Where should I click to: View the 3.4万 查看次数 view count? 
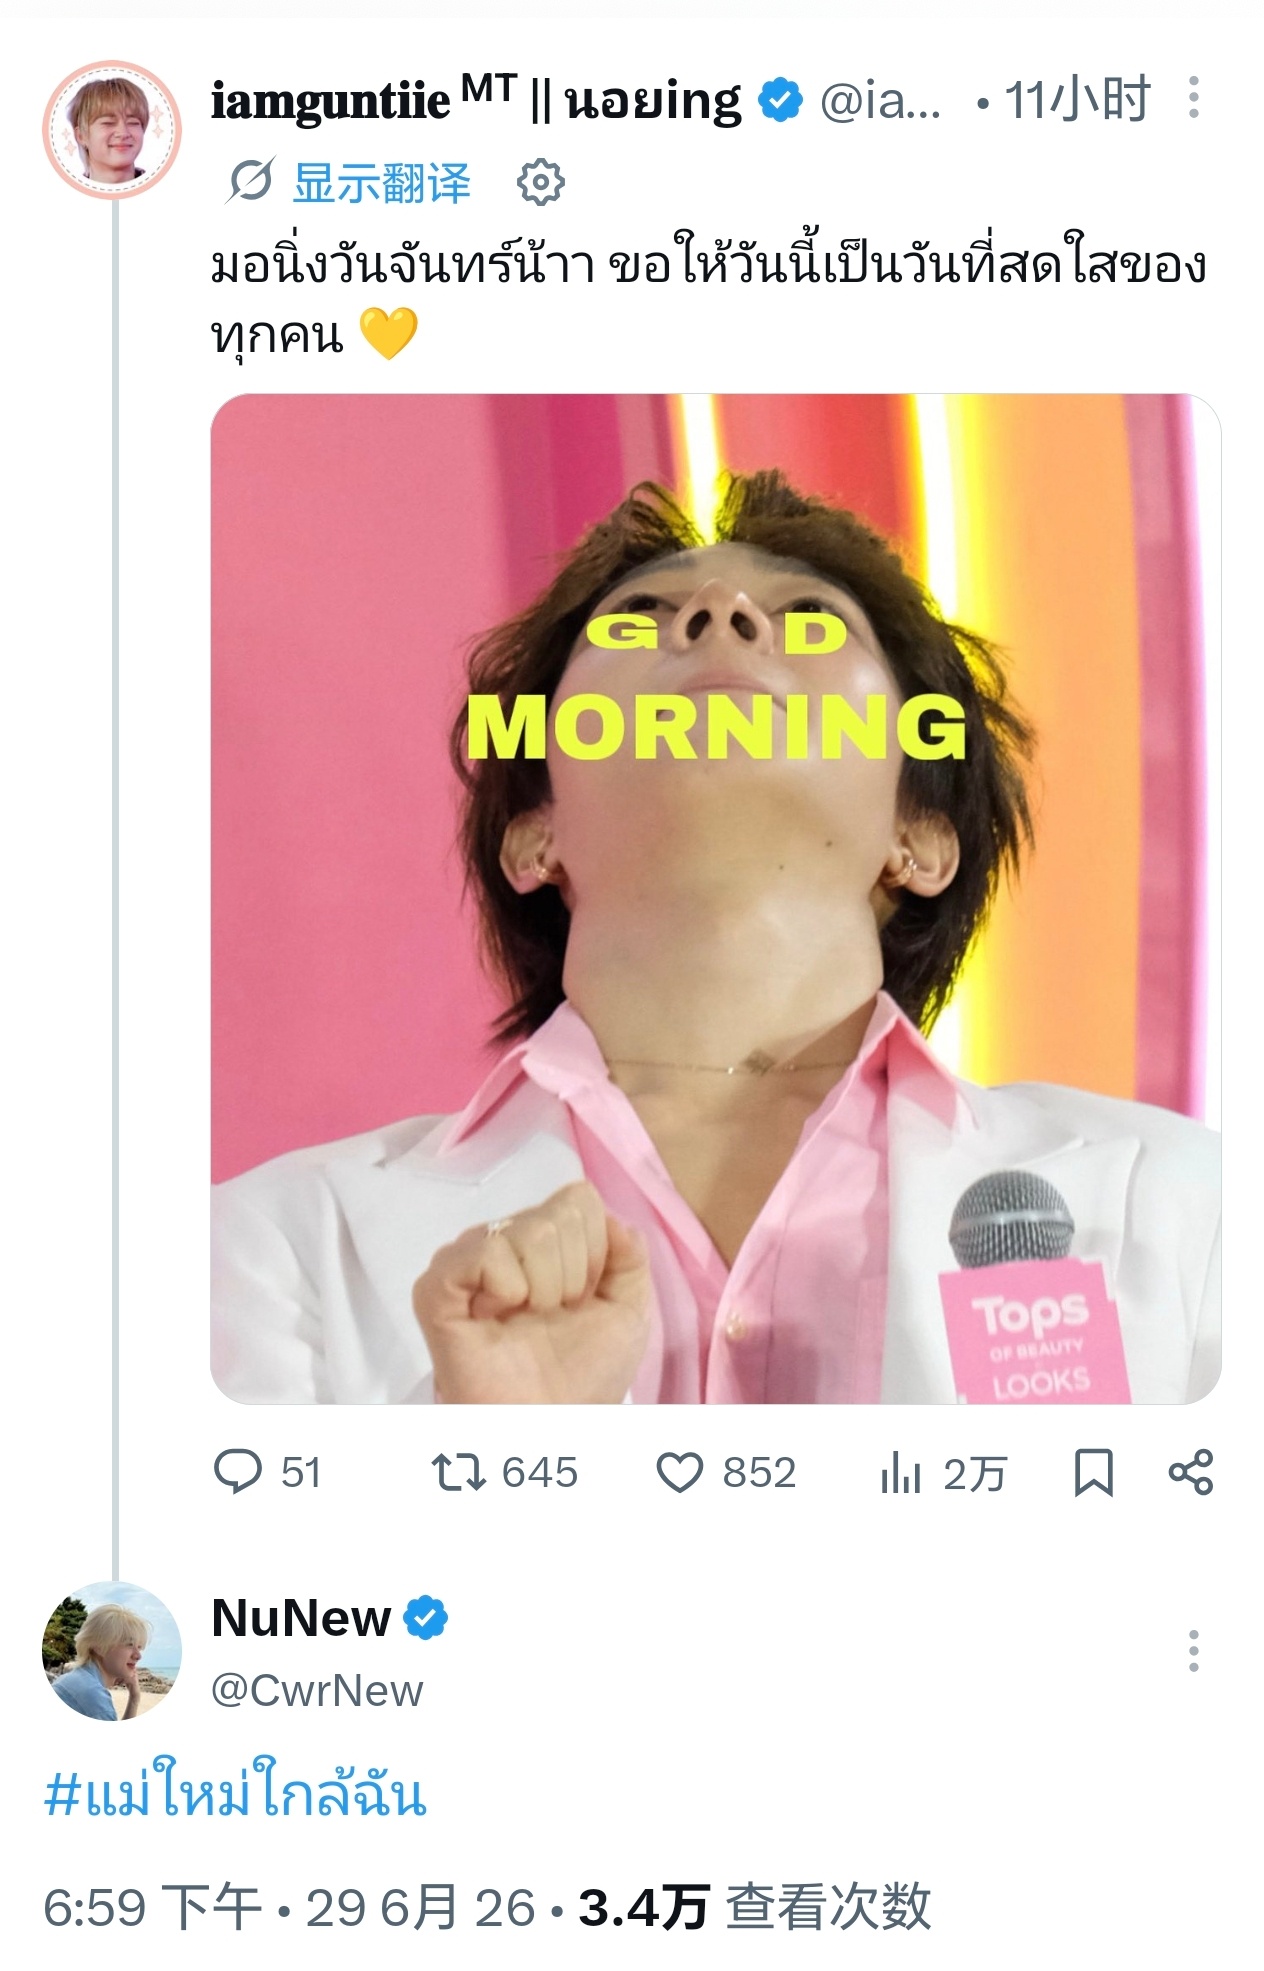755,1907
